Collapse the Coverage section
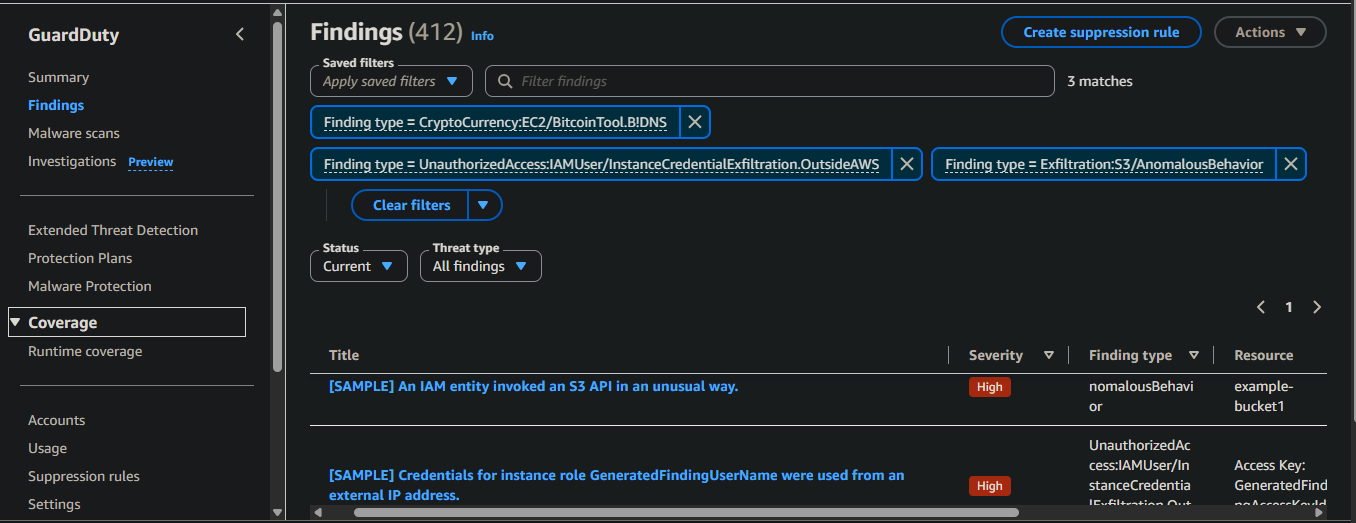The image size is (1356, 523). point(16,322)
